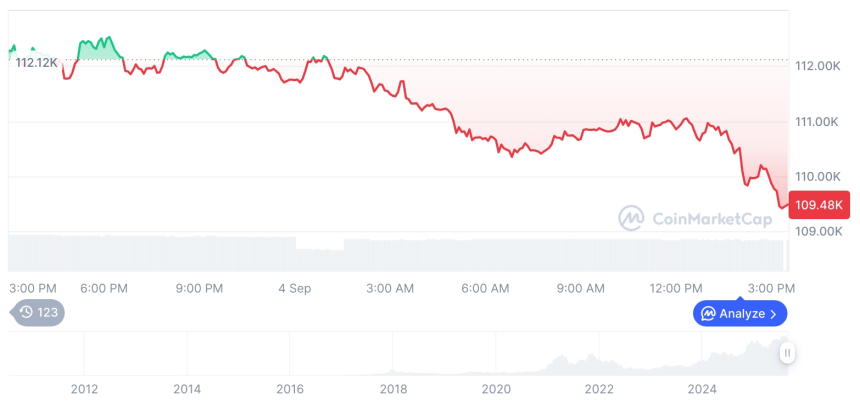Click the 12:00 PM time axis label
Screen dimensions: 860x401
[x=677, y=288]
